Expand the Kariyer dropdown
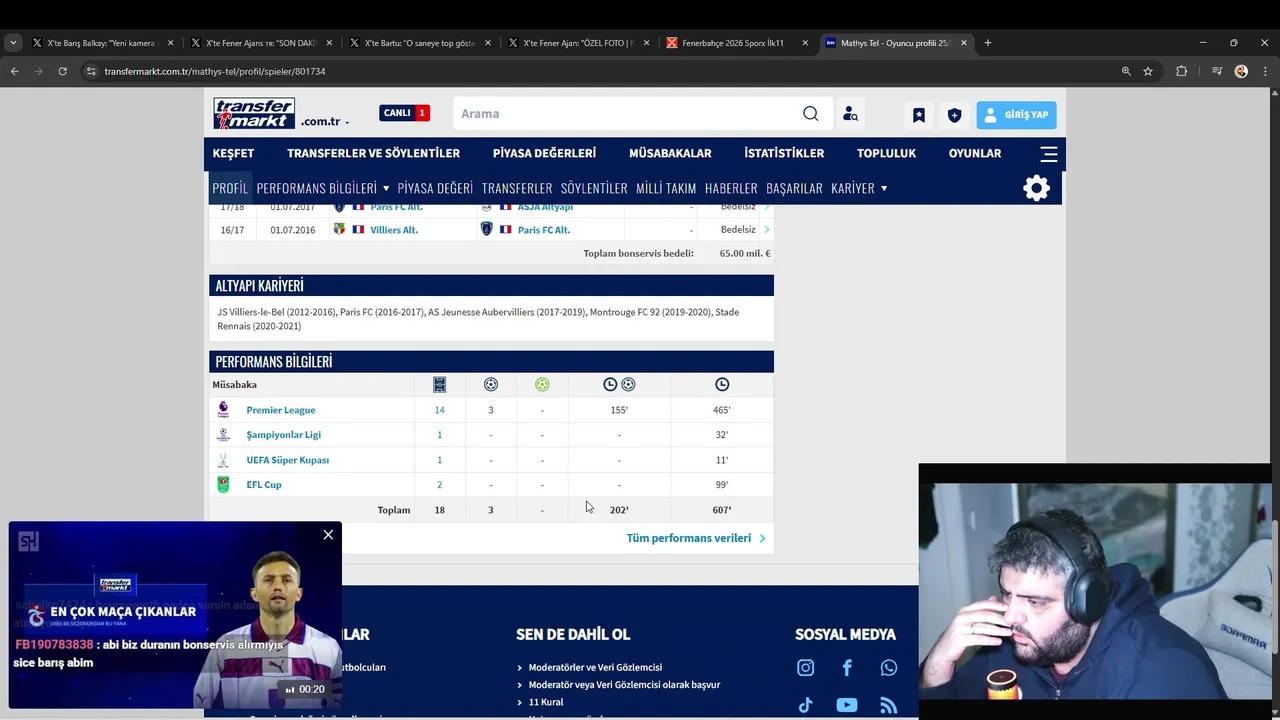1280x720 pixels. (884, 188)
